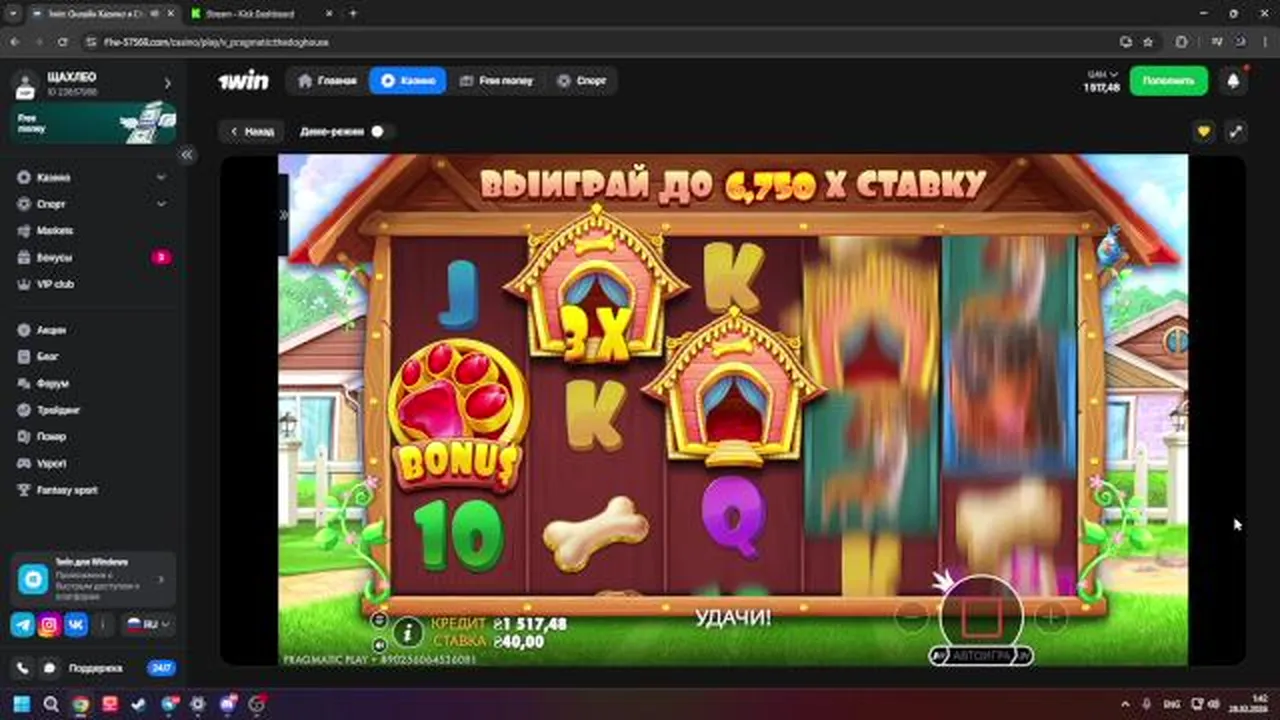Screen dimensions: 1280x720
Task: Open the Instagram social icon
Action: coord(49,625)
